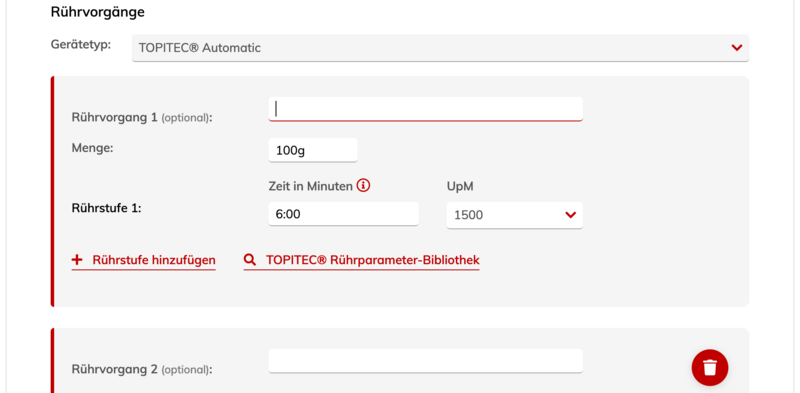This screenshot has width=800, height=393.
Task: Click the Rührvorgänge section heading
Action: pyautogui.click(x=97, y=12)
